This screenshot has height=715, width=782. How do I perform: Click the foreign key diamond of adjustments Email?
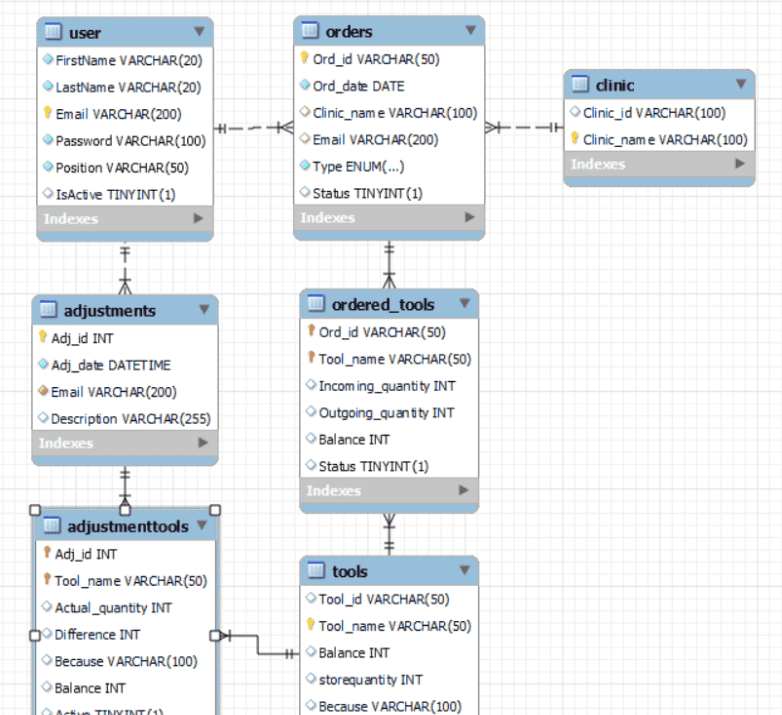[x=43, y=391]
